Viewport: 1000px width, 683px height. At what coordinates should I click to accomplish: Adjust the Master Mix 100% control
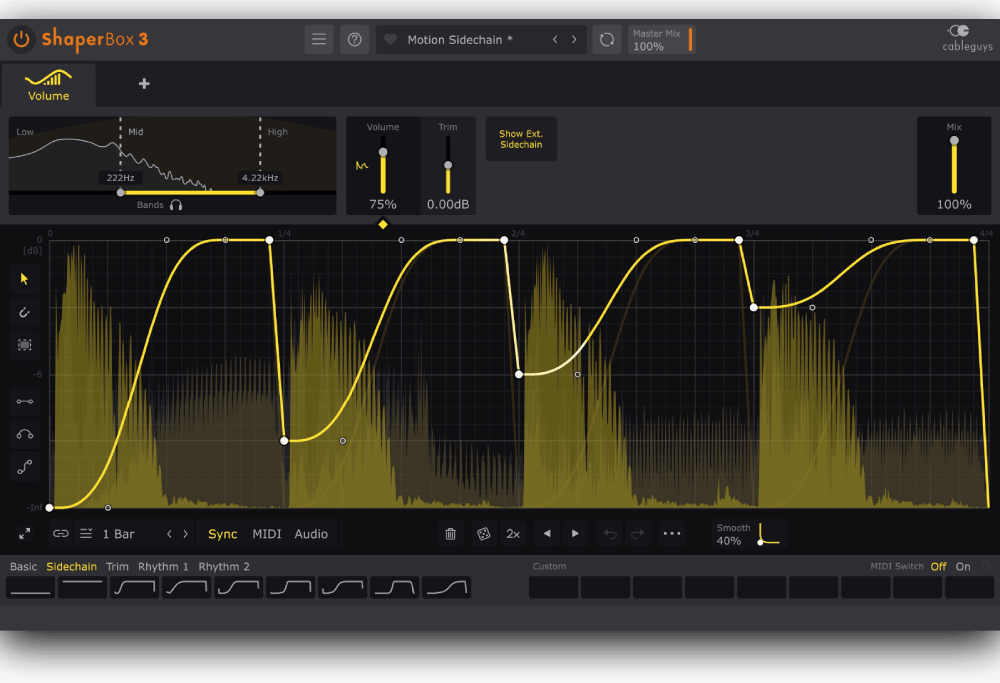coord(661,40)
